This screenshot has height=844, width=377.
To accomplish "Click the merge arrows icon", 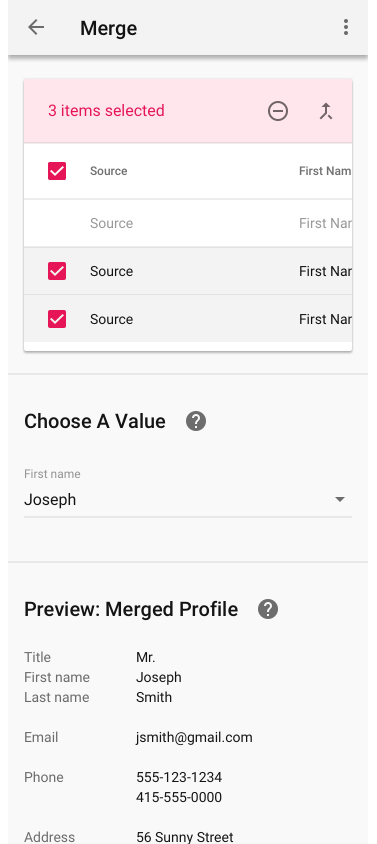I will [x=326, y=111].
